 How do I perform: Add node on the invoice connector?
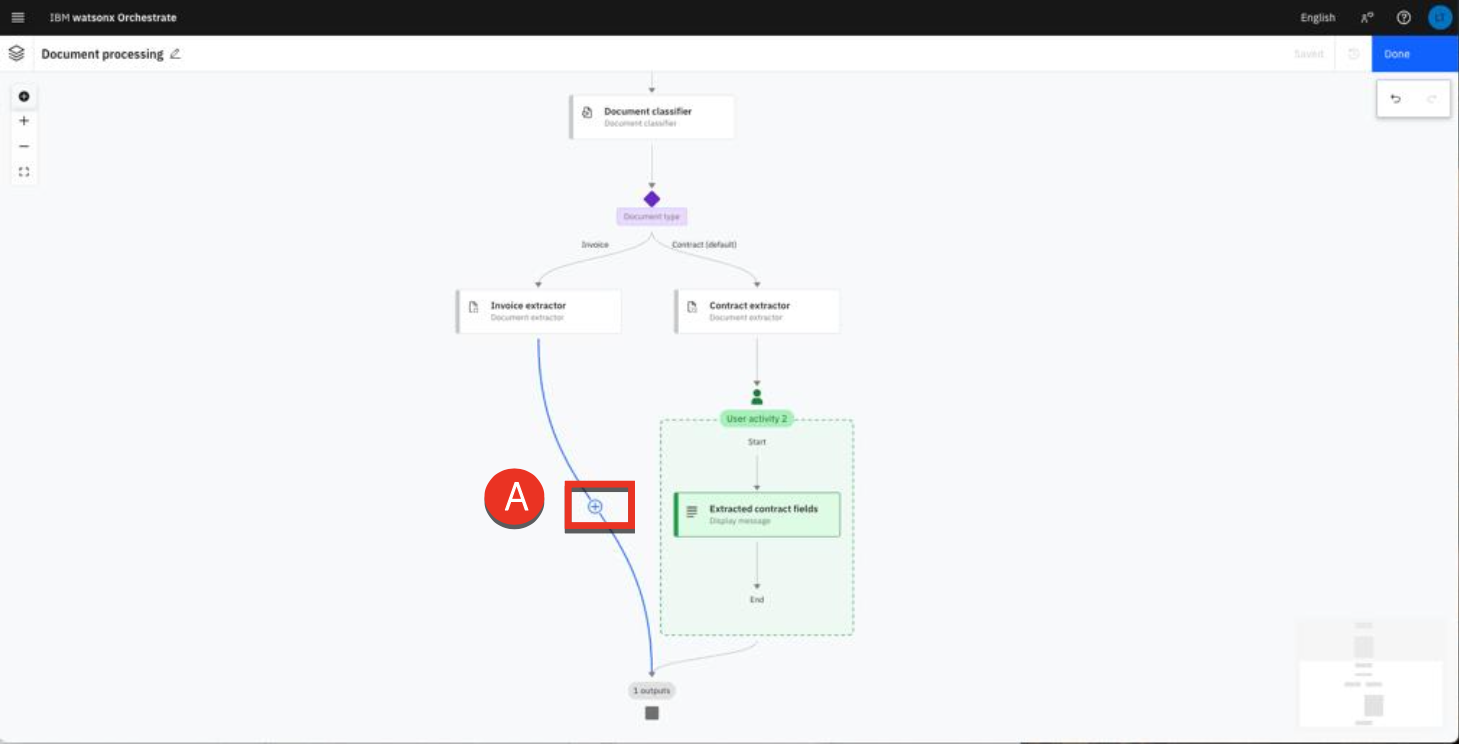595,507
